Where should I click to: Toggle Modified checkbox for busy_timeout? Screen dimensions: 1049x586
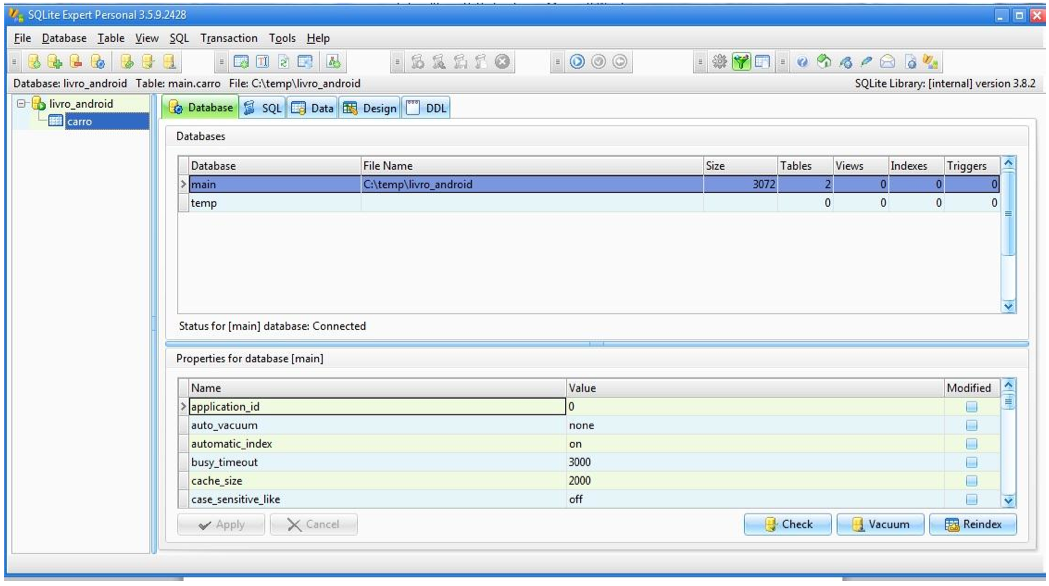(x=971, y=462)
